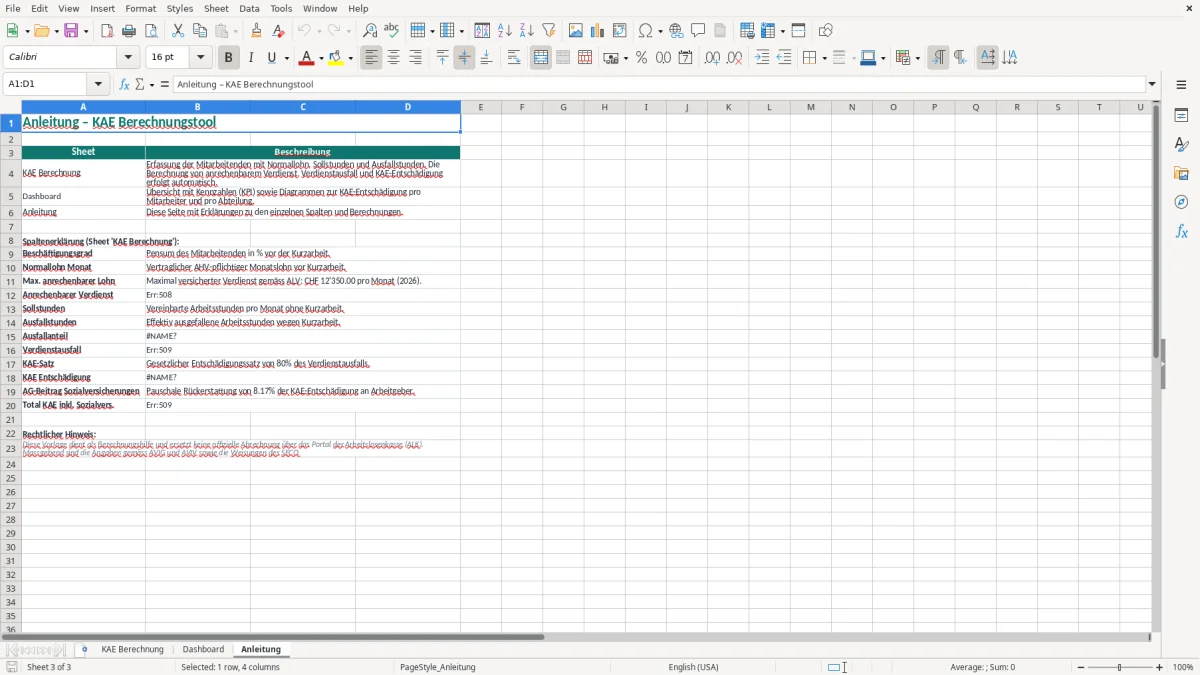Open special character dropdown arrow

coord(660,31)
